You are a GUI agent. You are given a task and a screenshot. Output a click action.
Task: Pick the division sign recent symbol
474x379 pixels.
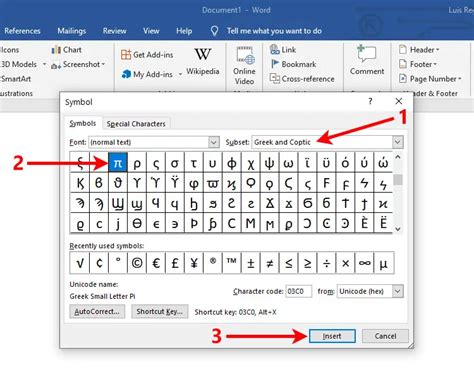click(x=326, y=263)
